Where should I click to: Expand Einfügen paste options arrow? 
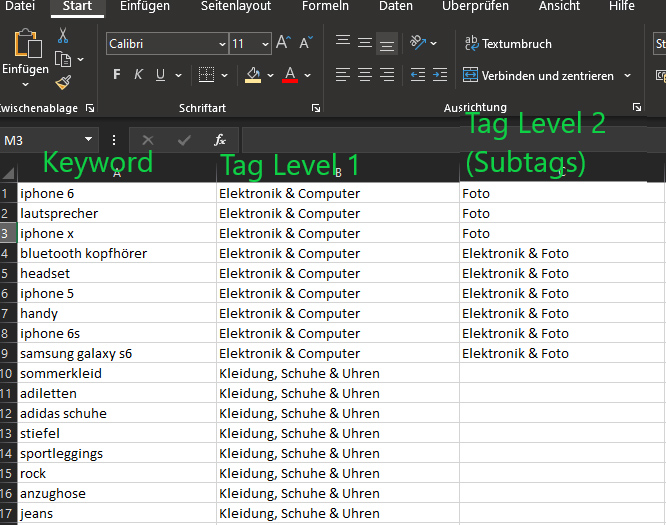tap(25, 84)
